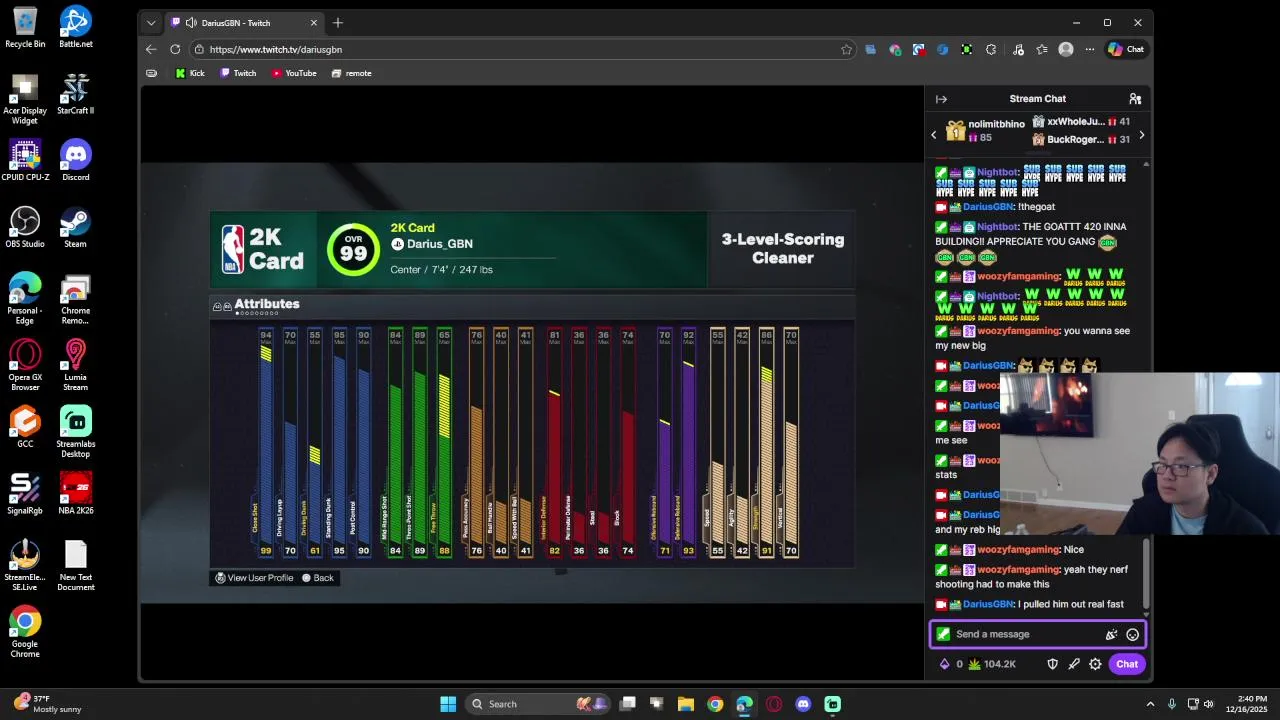1280x720 pixels.
Task: Click the chat scrollbar
Action: (1146, 574)
